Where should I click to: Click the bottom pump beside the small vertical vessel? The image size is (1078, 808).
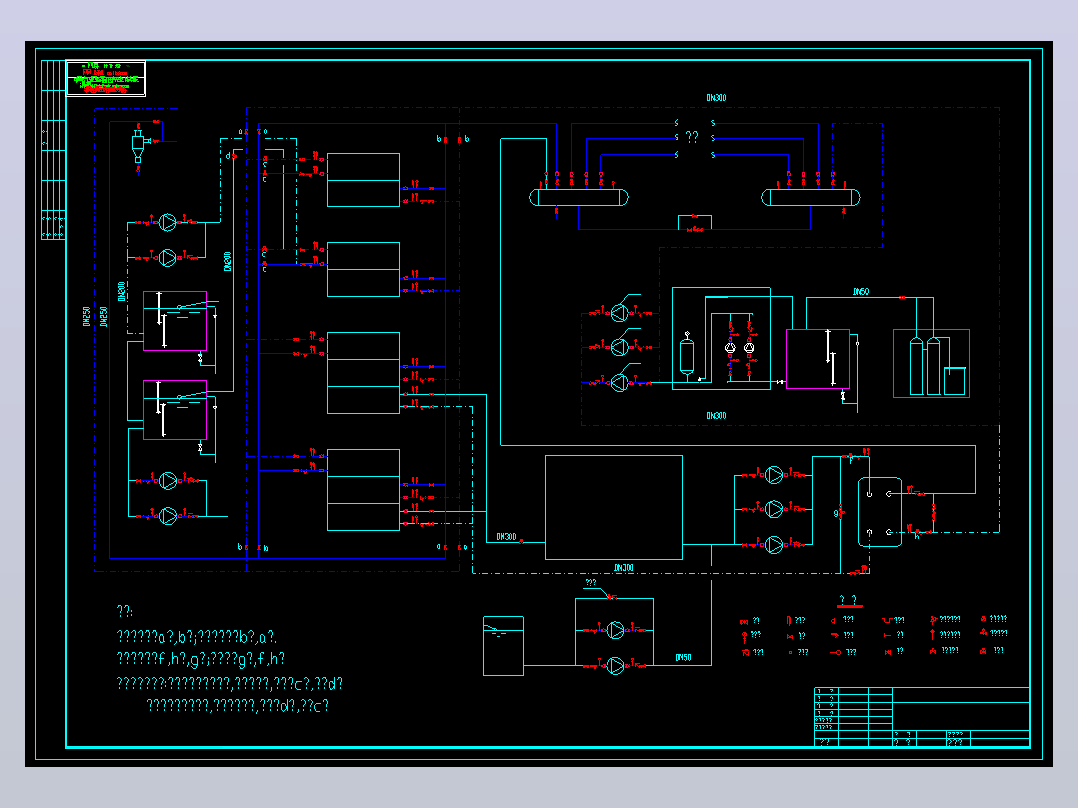619,382
